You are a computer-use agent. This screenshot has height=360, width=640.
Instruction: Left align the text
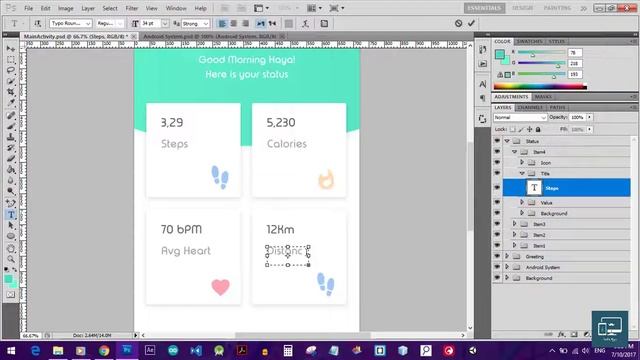pos(222,24)
